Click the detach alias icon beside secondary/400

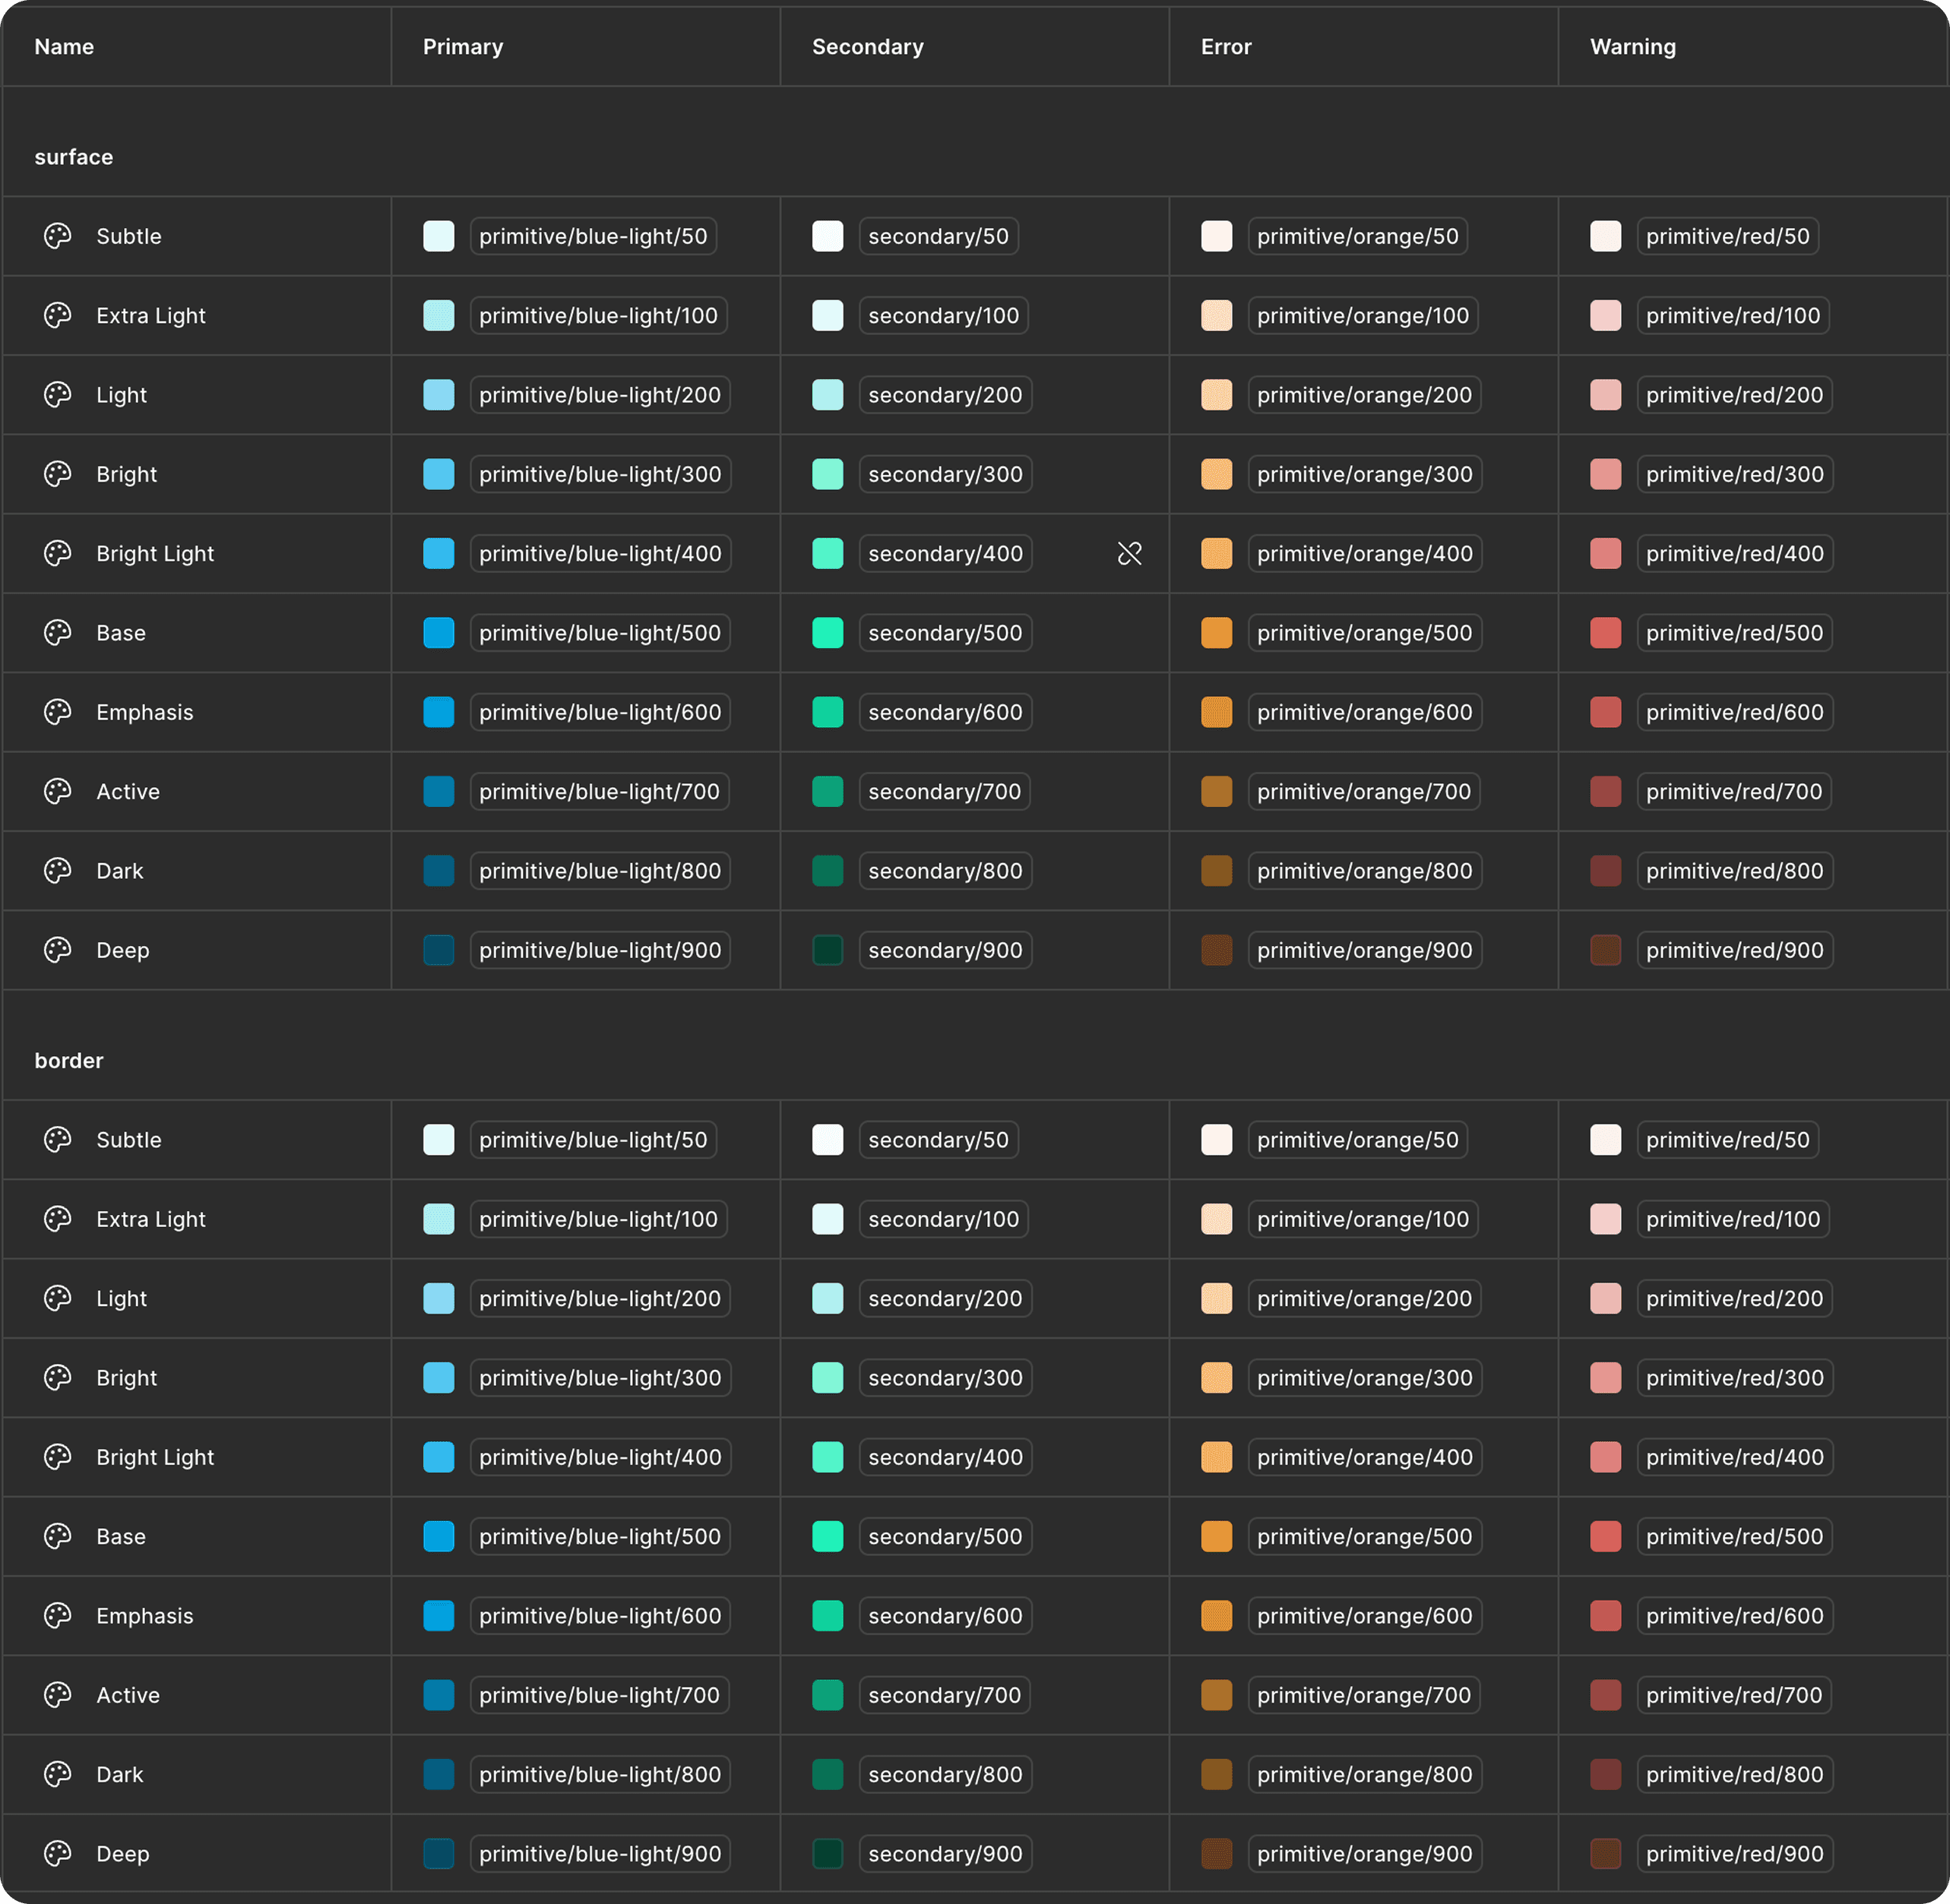(1129, 553)
